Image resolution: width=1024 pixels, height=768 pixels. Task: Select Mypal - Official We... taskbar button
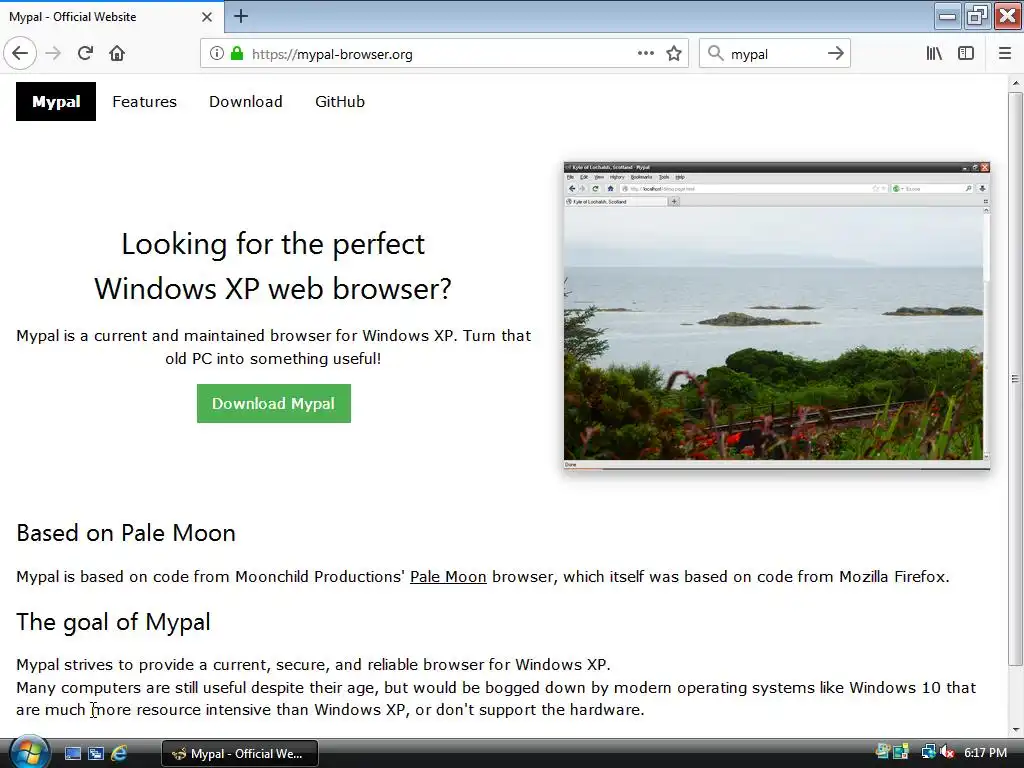point(240,754)
